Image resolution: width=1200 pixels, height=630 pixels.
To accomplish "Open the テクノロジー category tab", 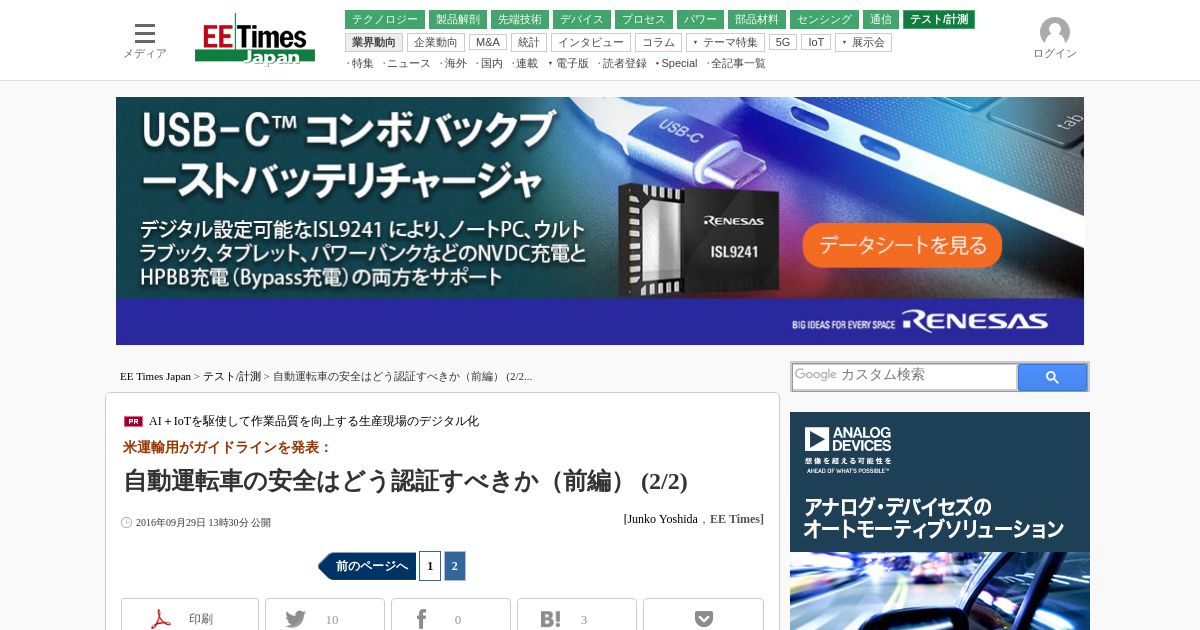I will coord(385,20).
